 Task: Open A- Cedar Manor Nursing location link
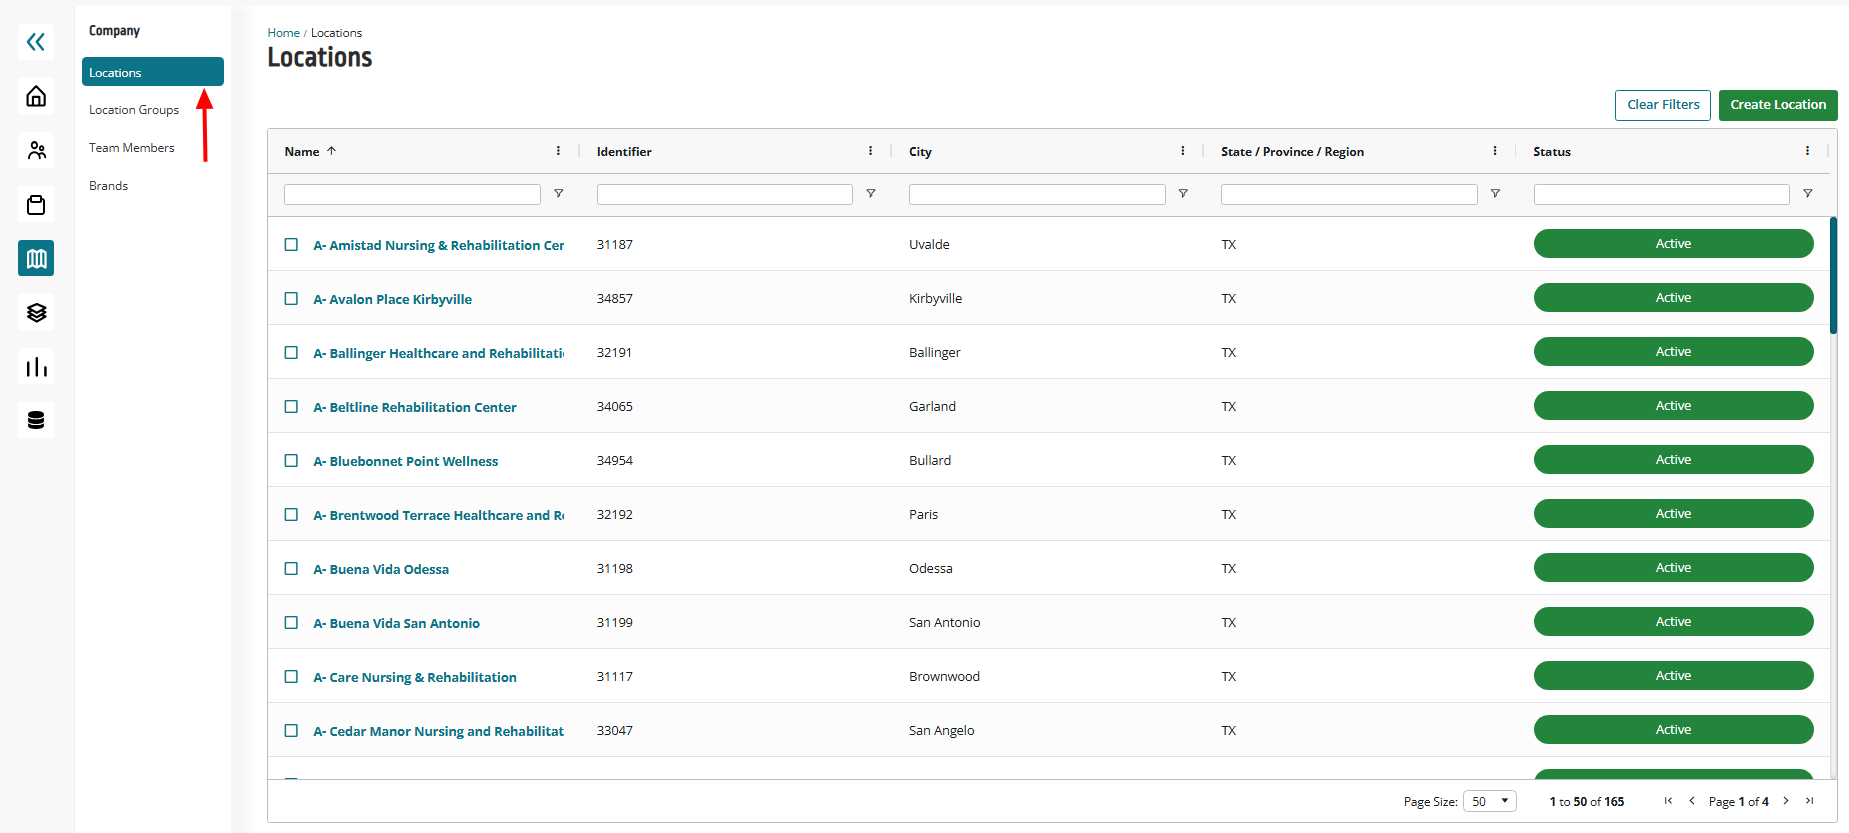(x=439, y=731)
